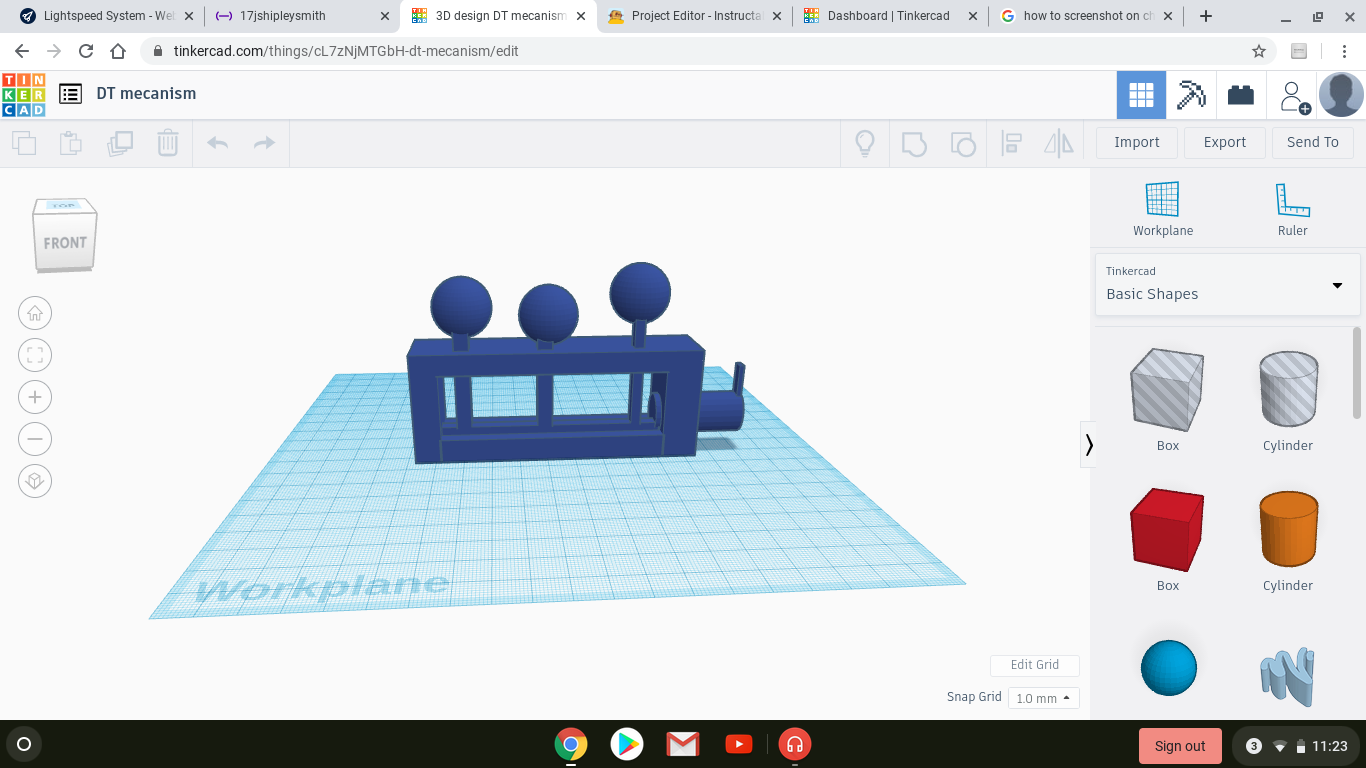The image size is (1366, 768).
Task: Click the Paste toolbar icon
Action: coord(71,143)
